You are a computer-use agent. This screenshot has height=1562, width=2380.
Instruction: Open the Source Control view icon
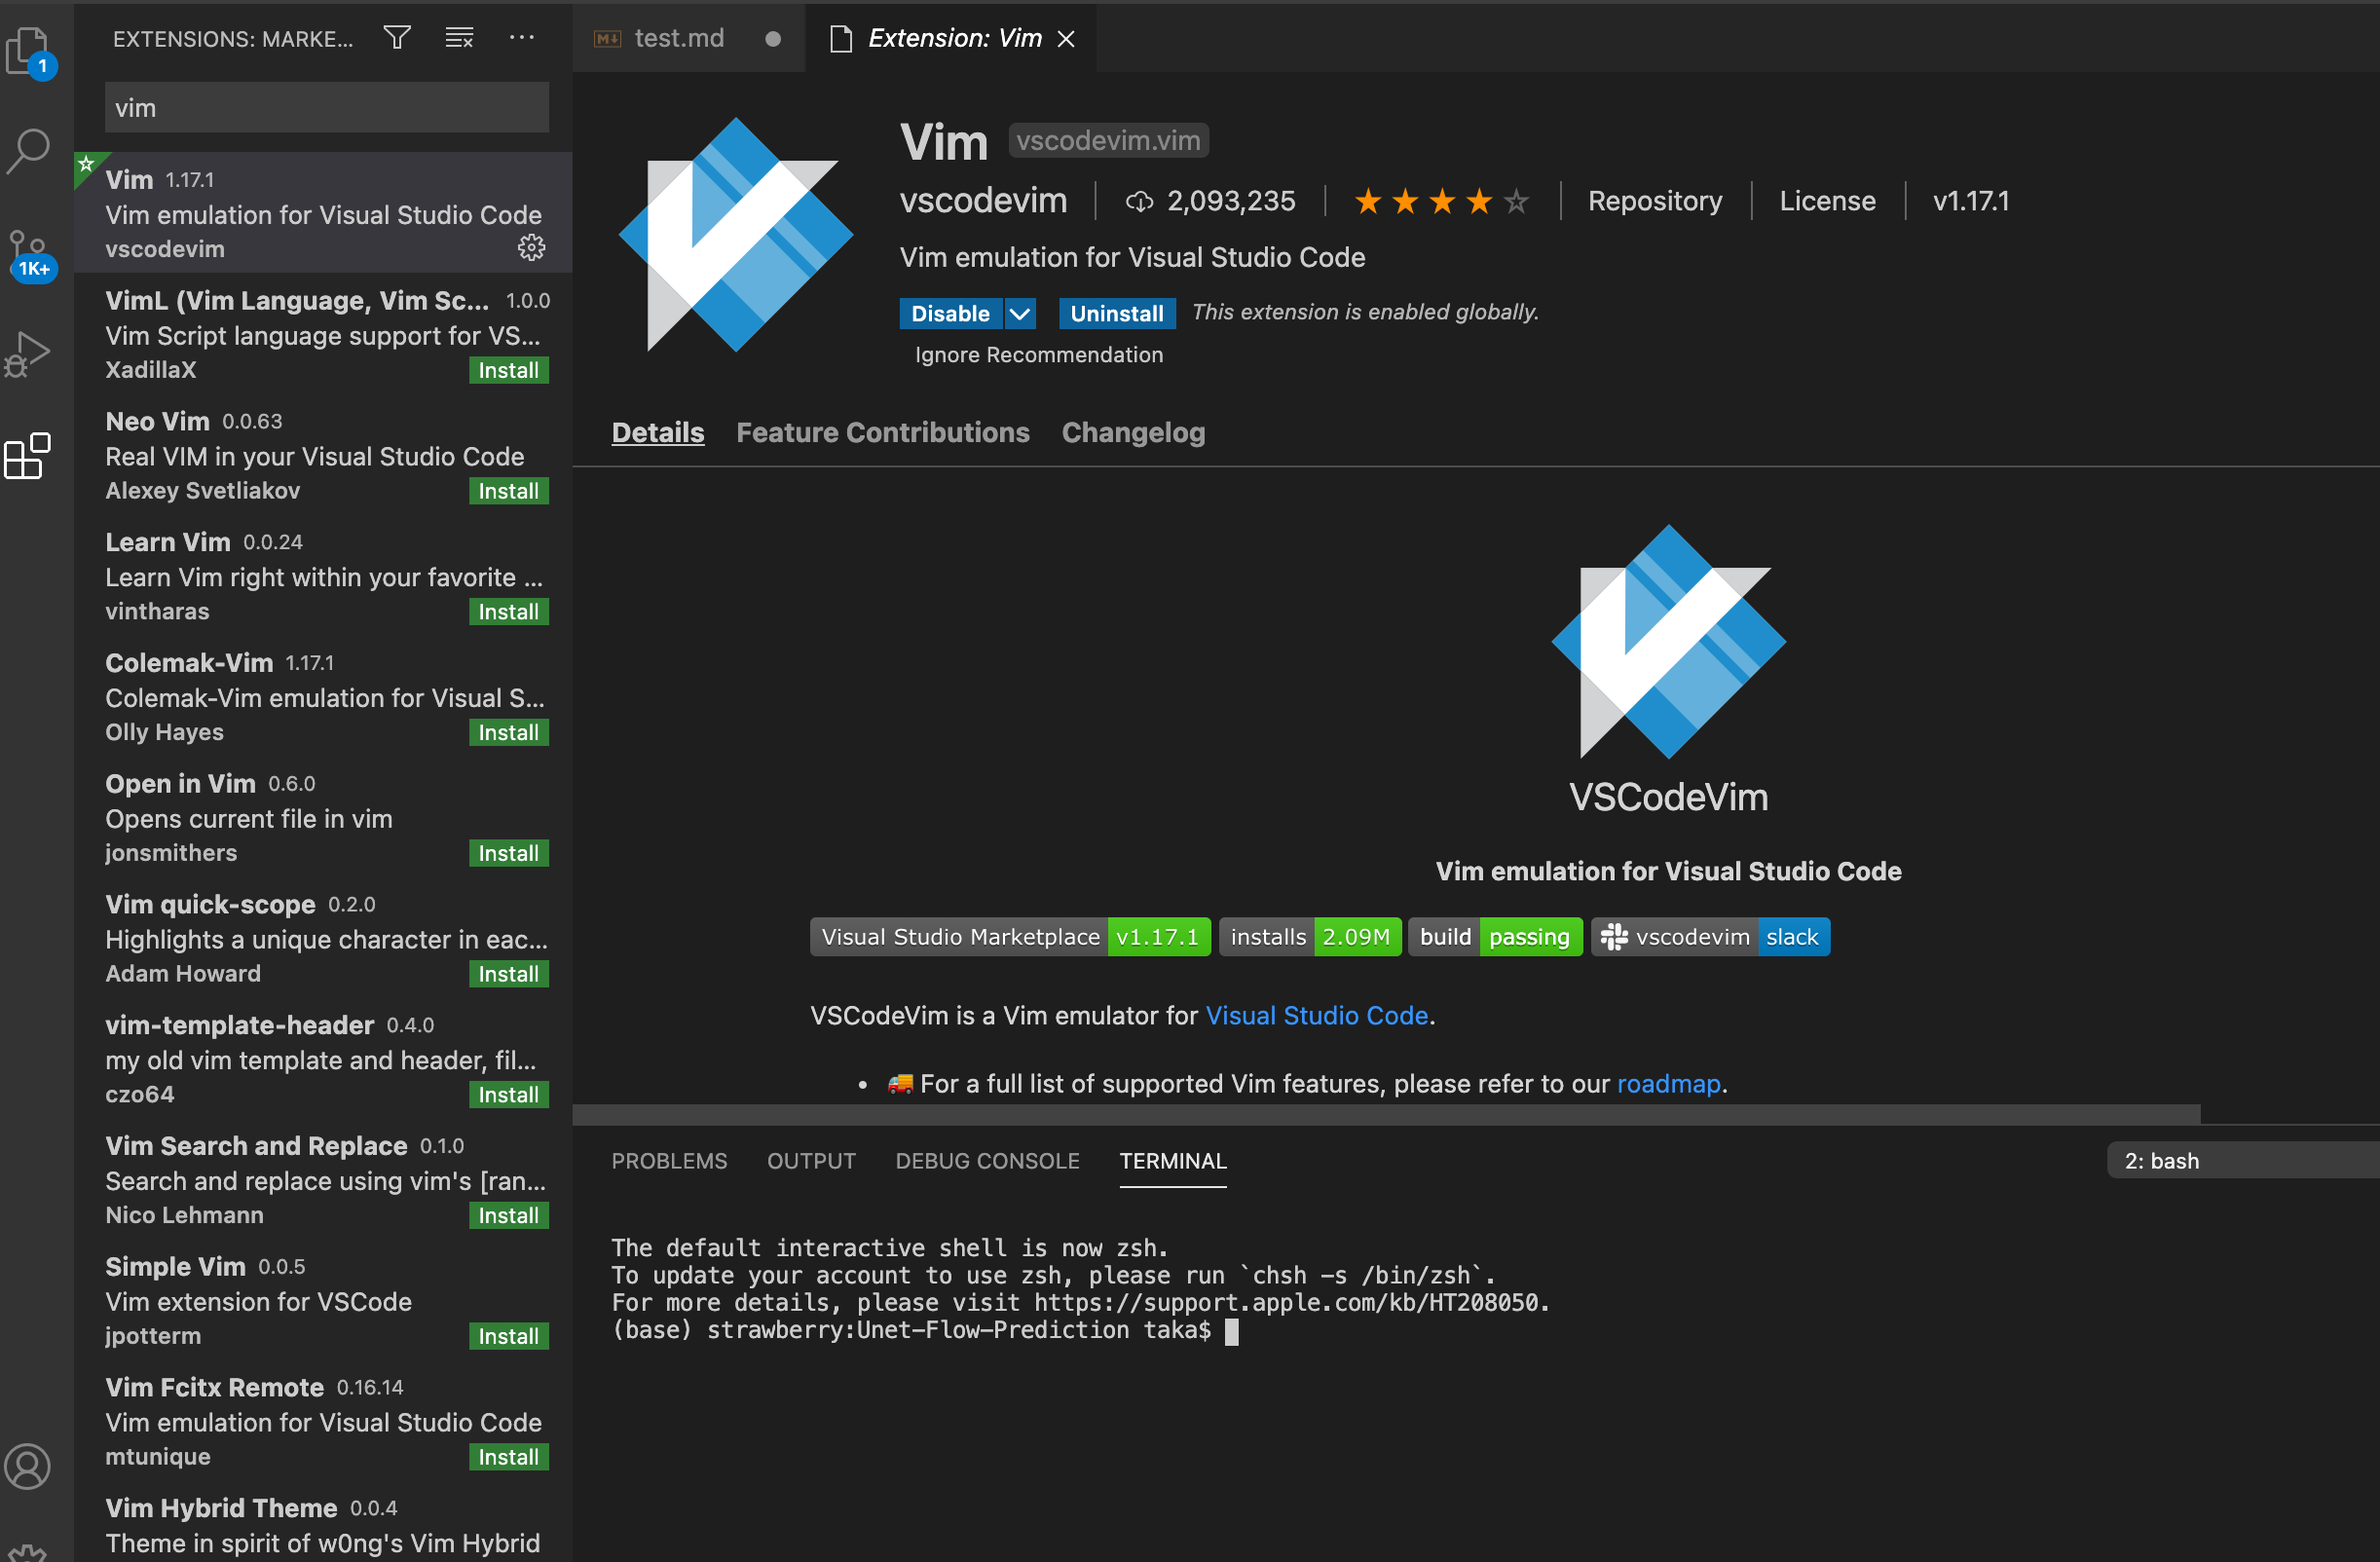click(28, 254)
